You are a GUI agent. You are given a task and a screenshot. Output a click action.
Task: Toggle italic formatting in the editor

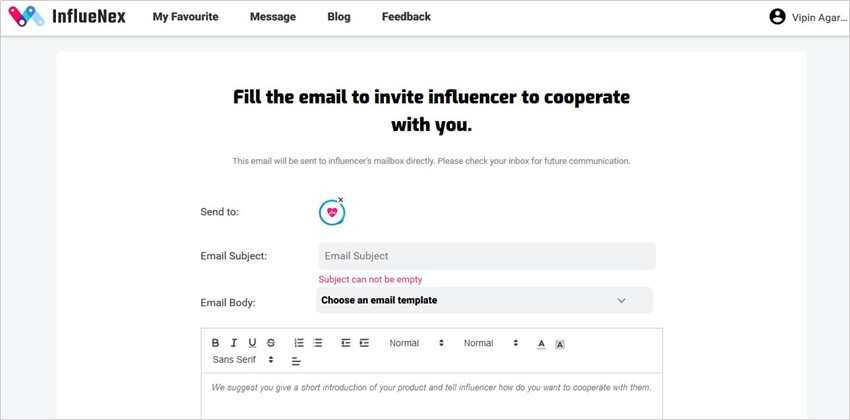[234, 343]
